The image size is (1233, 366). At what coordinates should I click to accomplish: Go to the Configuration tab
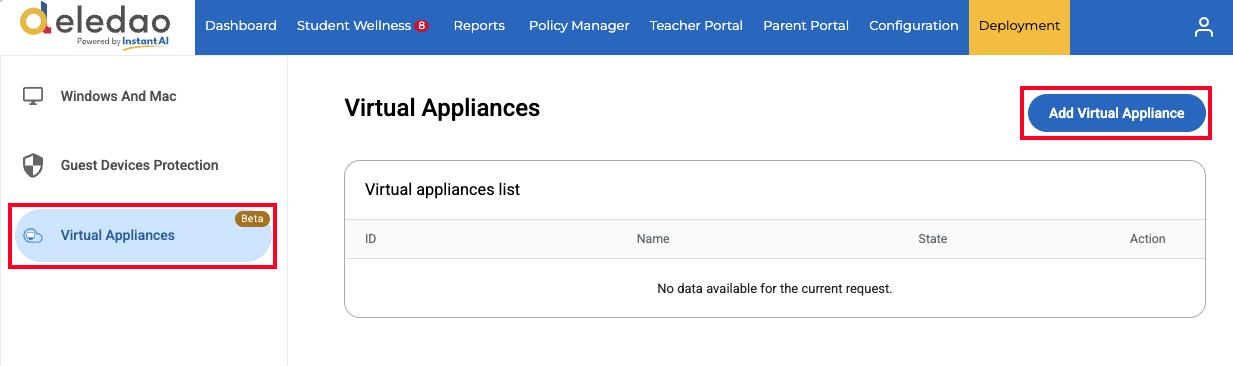click(x=914, y=26)
